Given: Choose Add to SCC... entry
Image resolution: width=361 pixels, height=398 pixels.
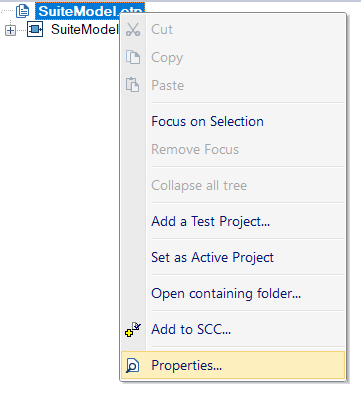Looking at the screenshot, I should pos(191,329).
